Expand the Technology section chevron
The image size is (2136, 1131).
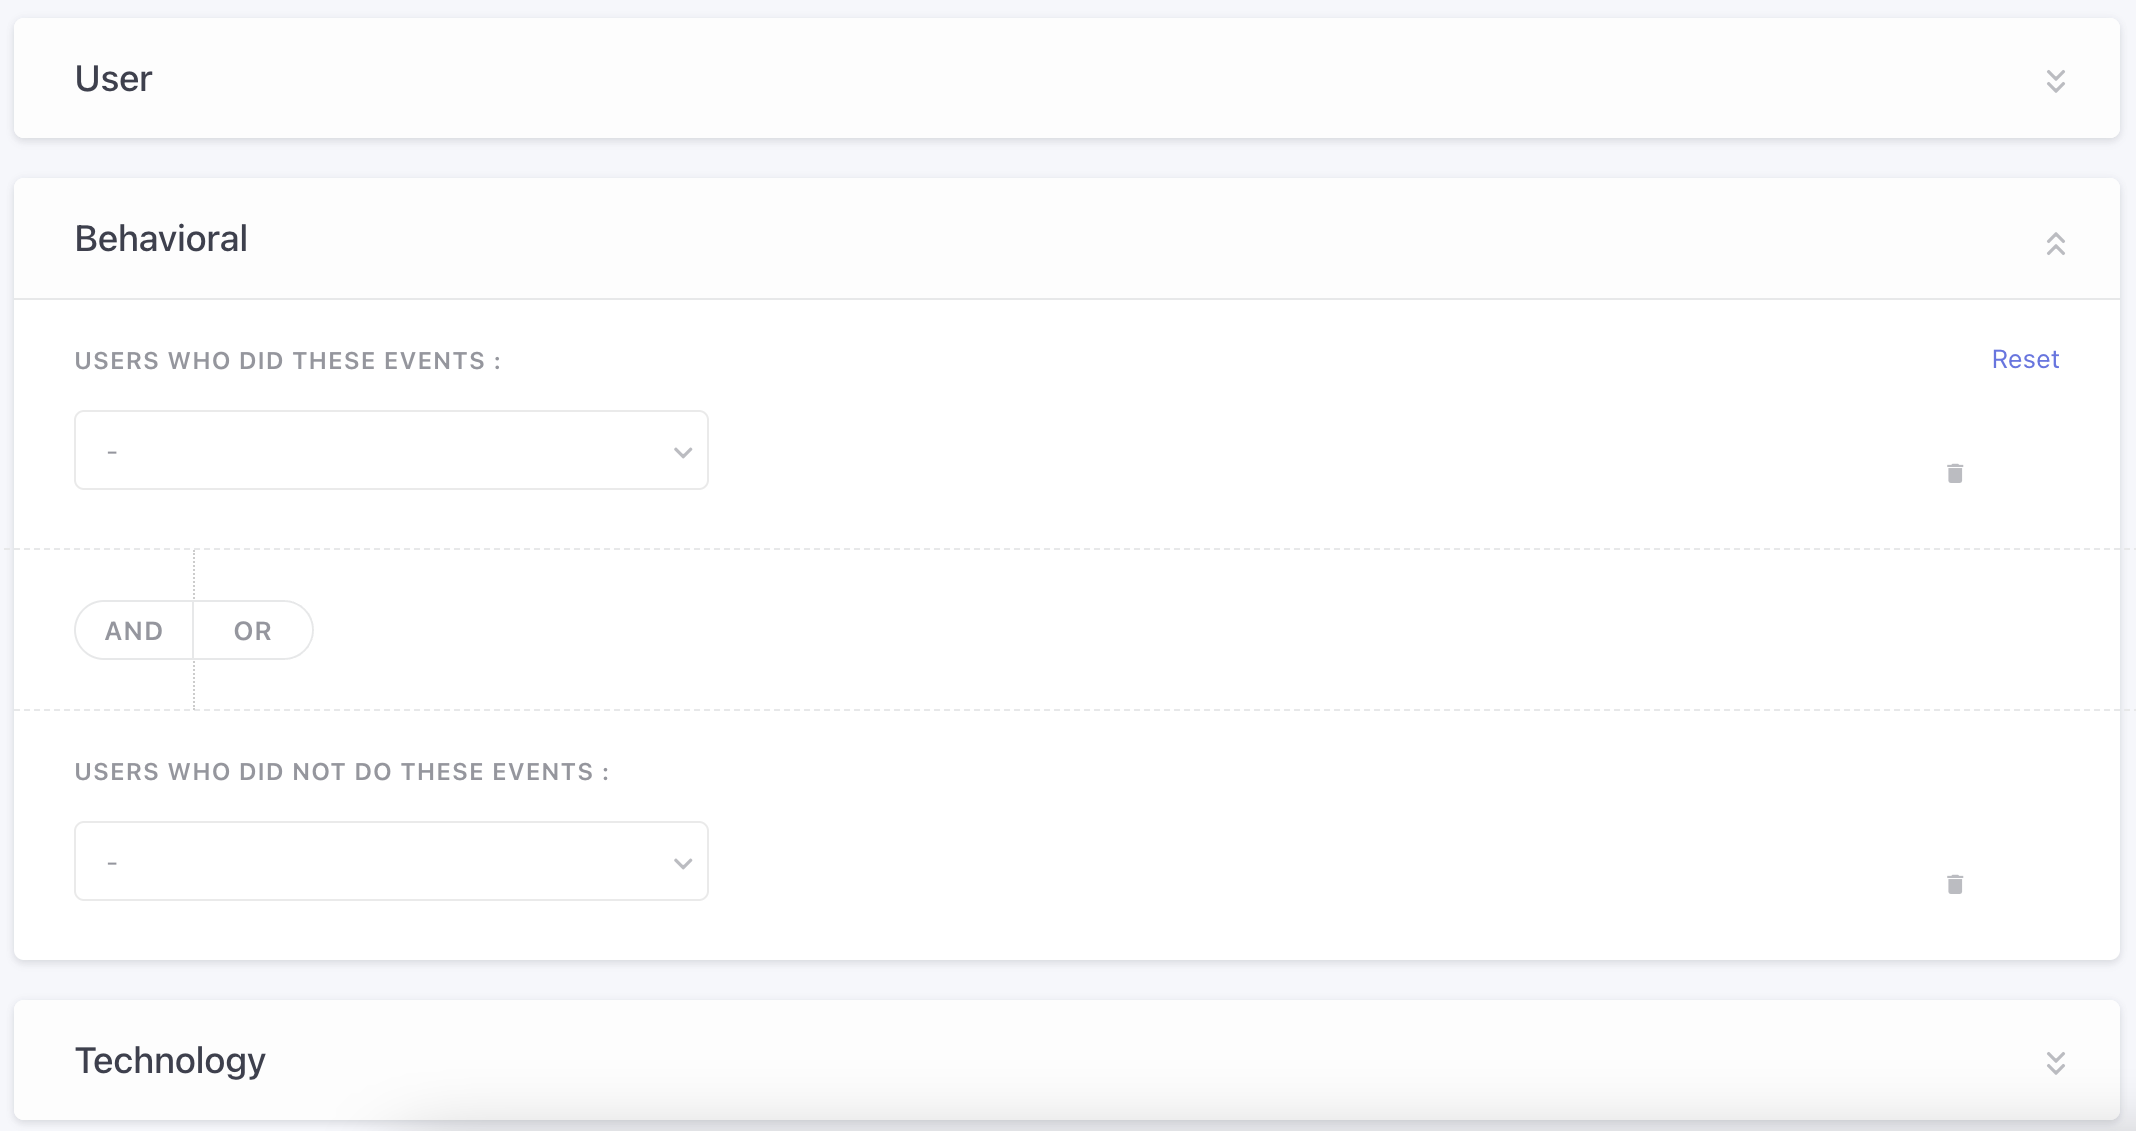(2055, 1062)
